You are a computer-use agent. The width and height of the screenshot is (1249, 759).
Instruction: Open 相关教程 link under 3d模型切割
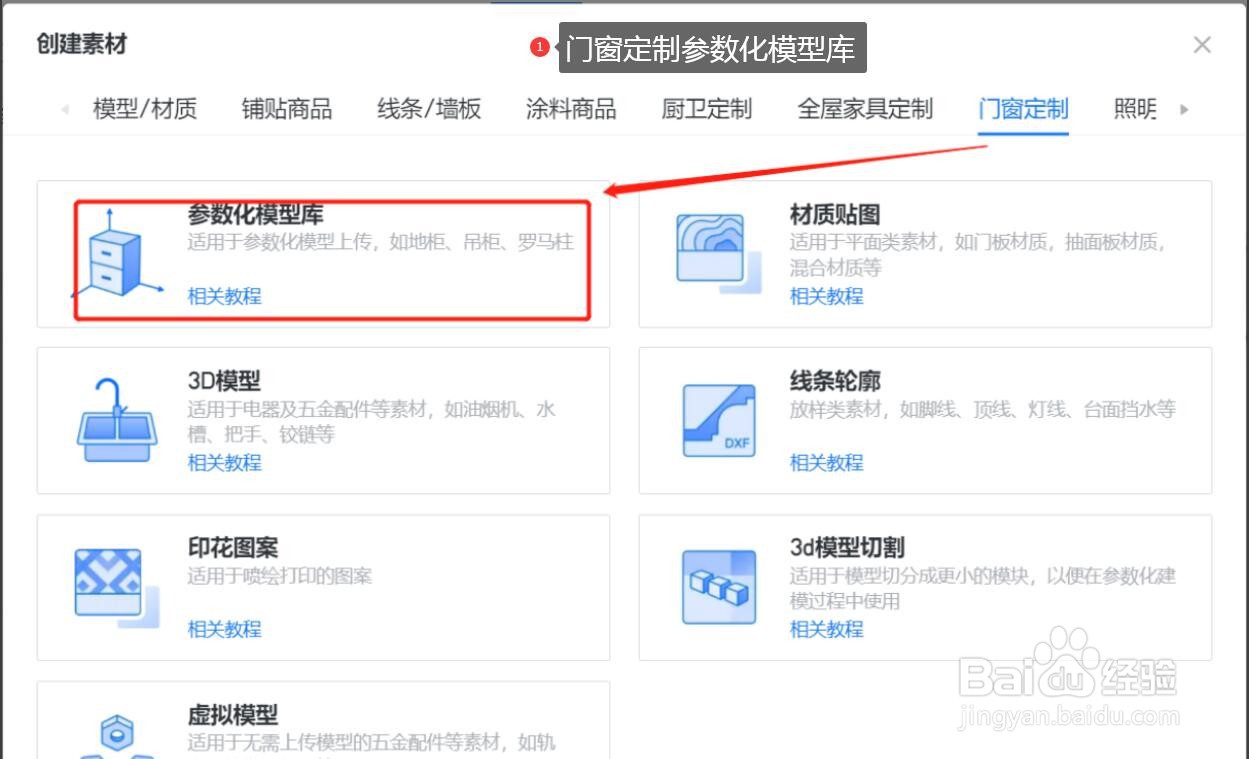point(826,629)
